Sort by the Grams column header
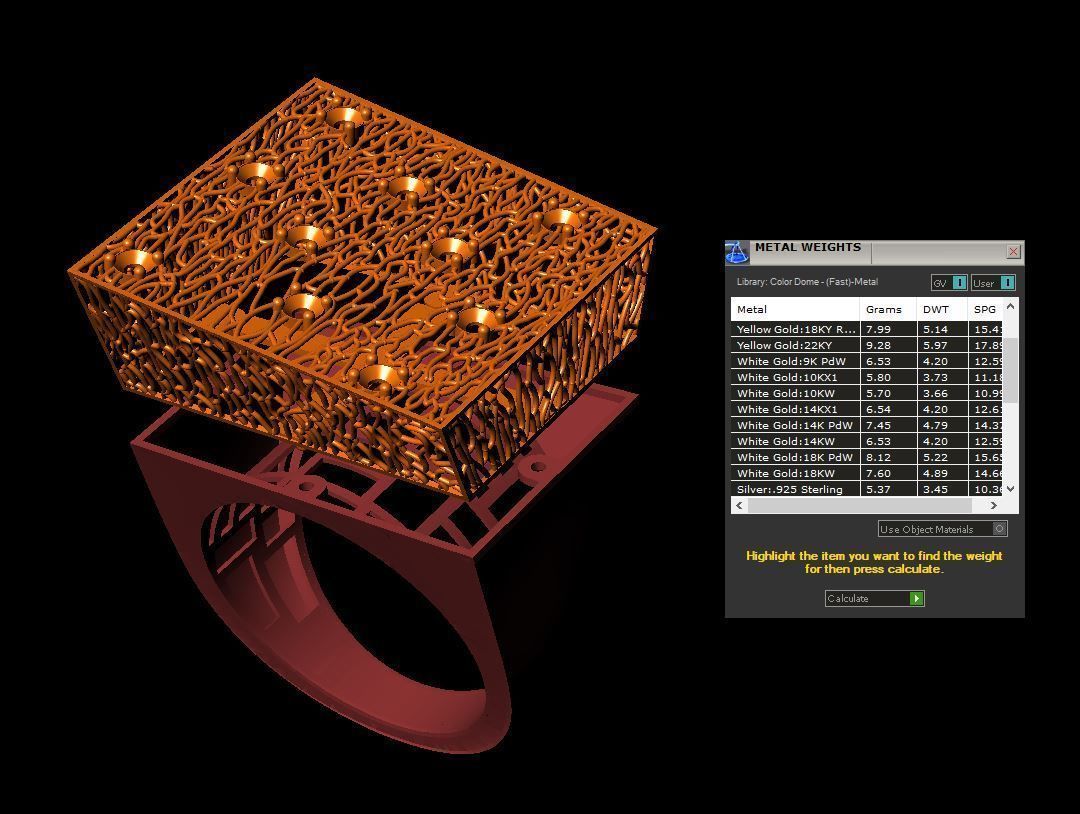 888,309
